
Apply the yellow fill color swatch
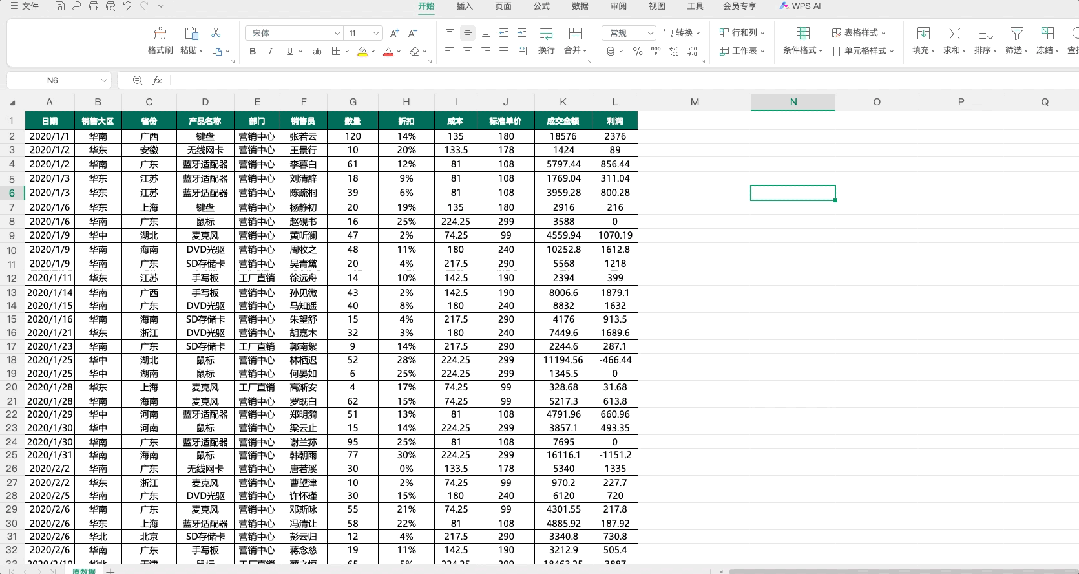point(362,52)
